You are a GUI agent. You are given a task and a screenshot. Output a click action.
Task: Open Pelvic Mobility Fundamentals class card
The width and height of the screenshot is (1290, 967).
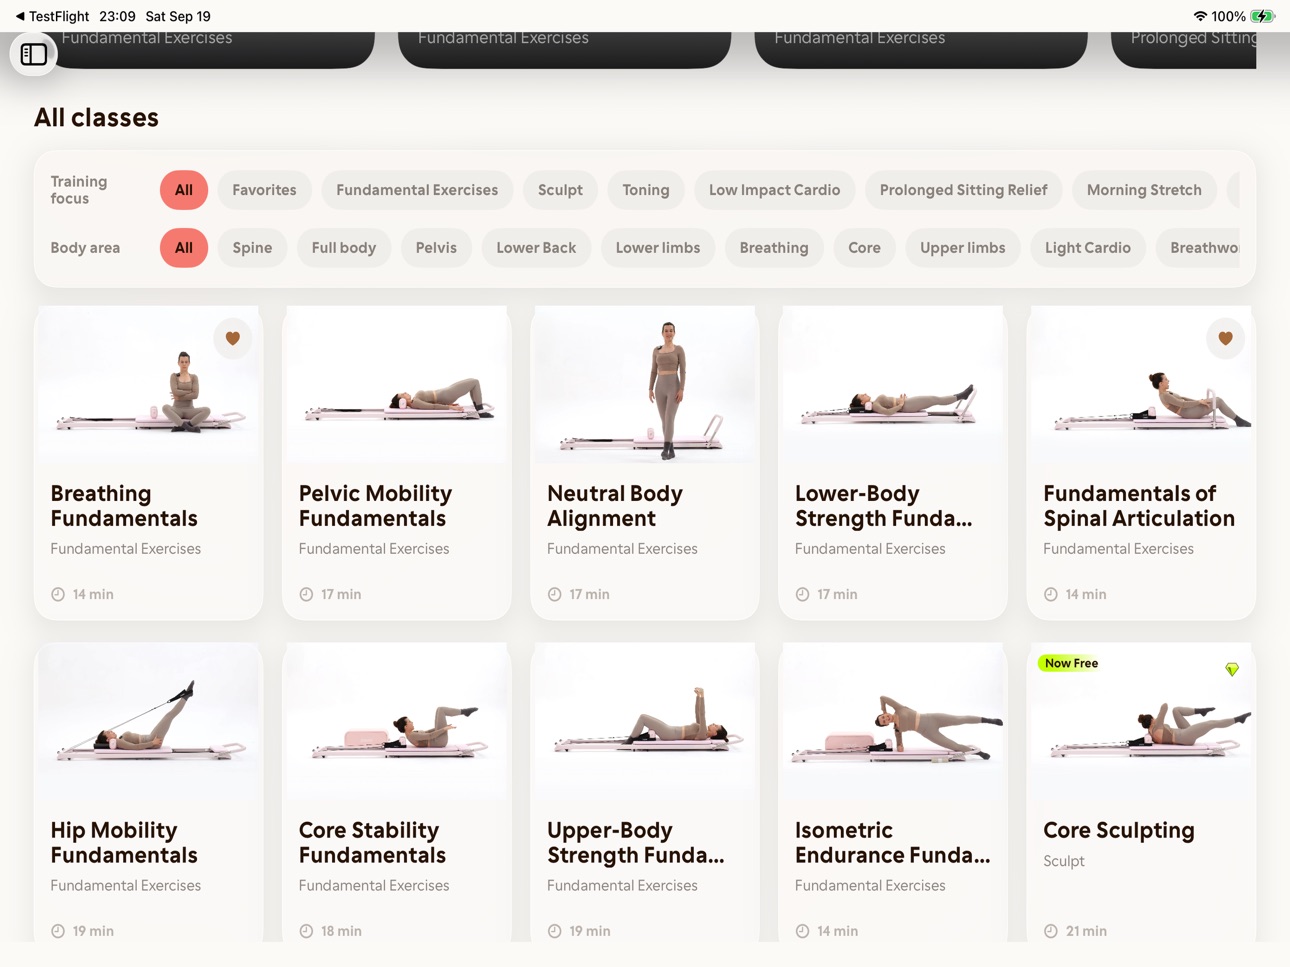pos(397,463)
